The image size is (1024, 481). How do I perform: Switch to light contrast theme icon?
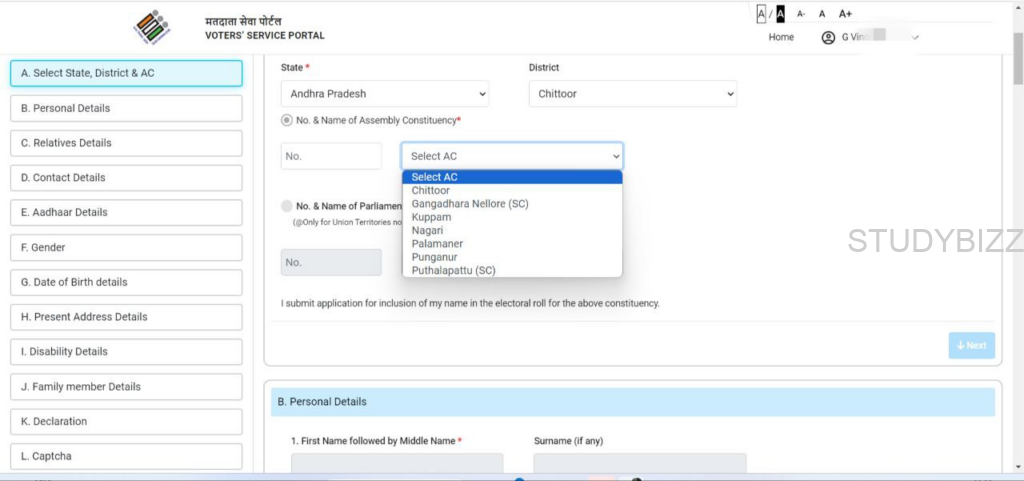click(761, 14)
